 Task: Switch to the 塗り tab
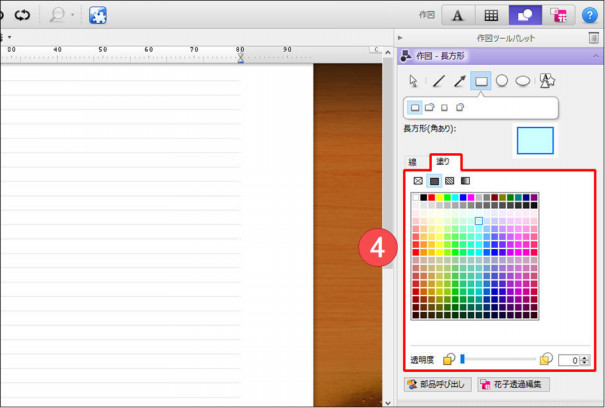pyautogui.click(x=444, y=162)
